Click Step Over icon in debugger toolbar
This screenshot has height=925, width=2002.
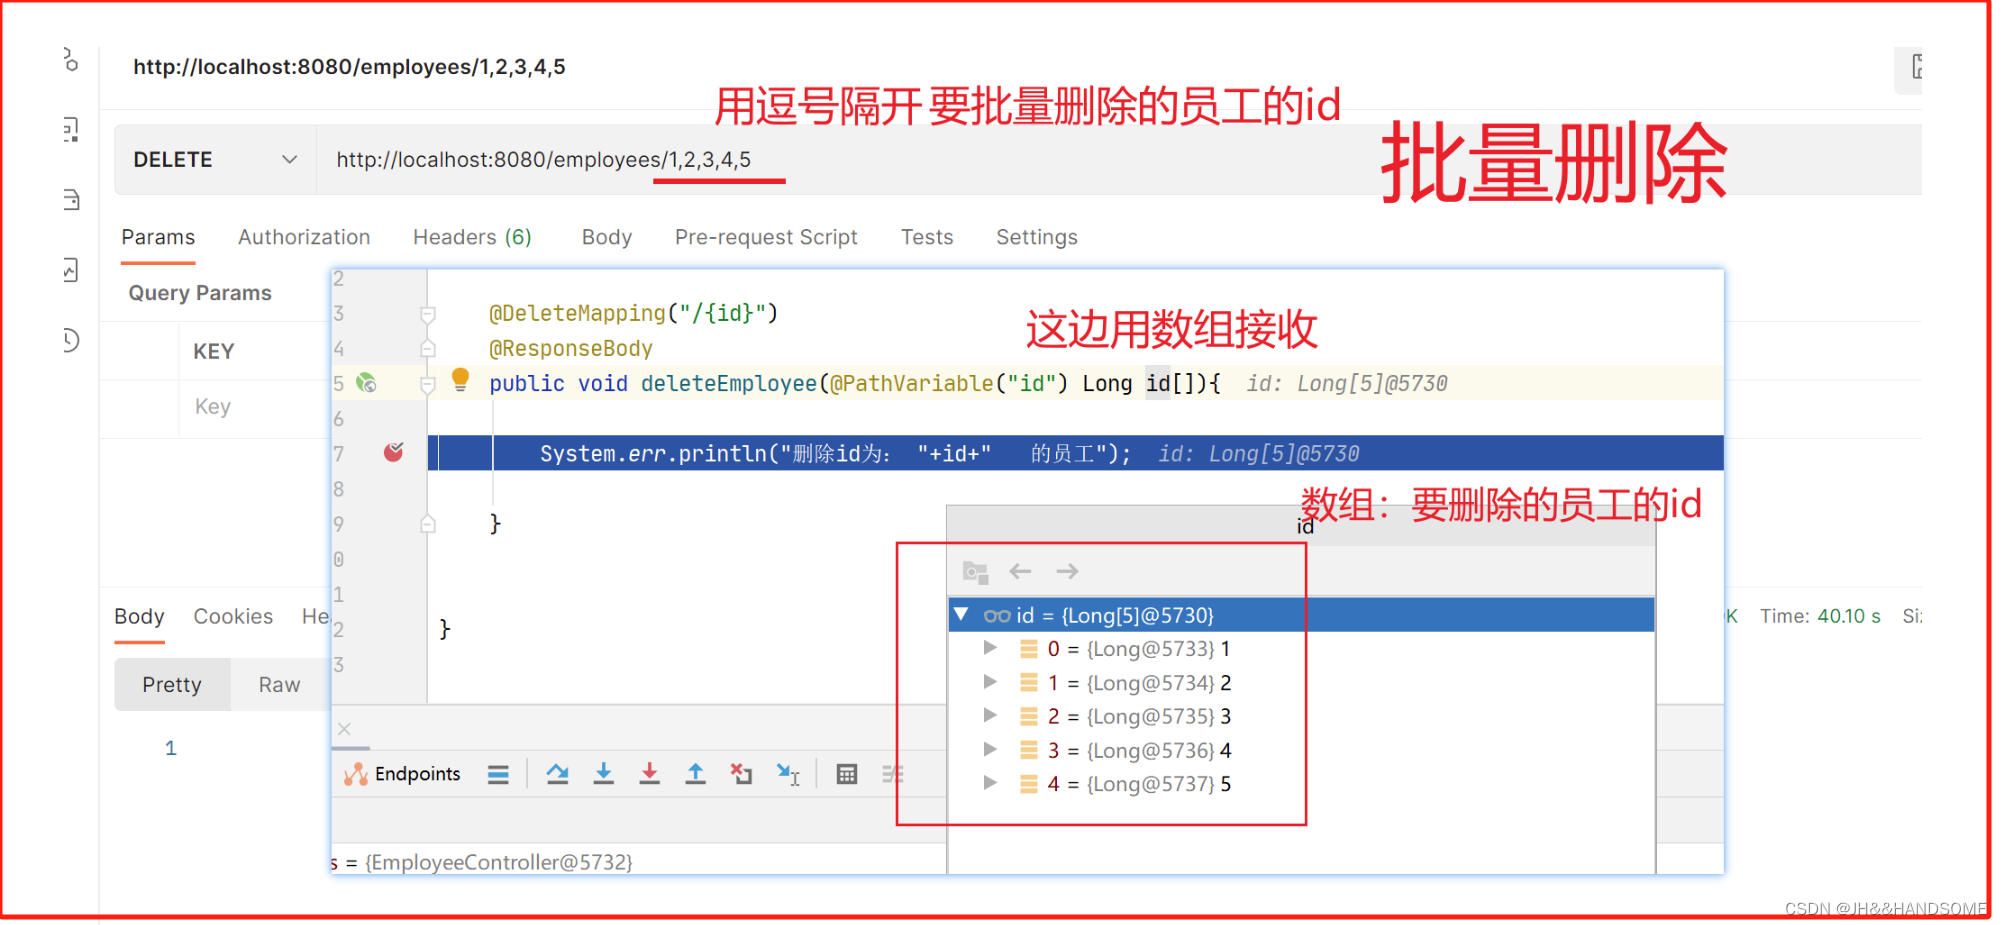tap(558, 773)
